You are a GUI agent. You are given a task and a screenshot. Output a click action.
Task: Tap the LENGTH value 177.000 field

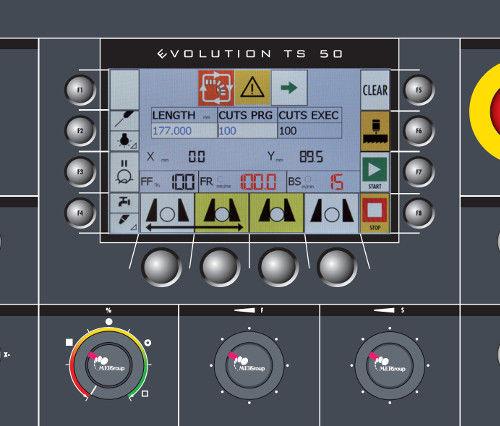pyautogui.click(x=184, y=131)
